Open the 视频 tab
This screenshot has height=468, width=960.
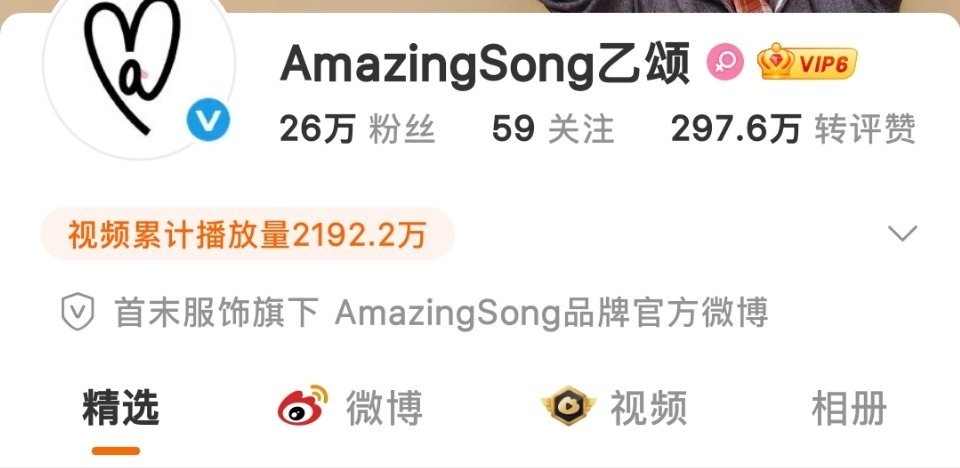coord(614,407)
